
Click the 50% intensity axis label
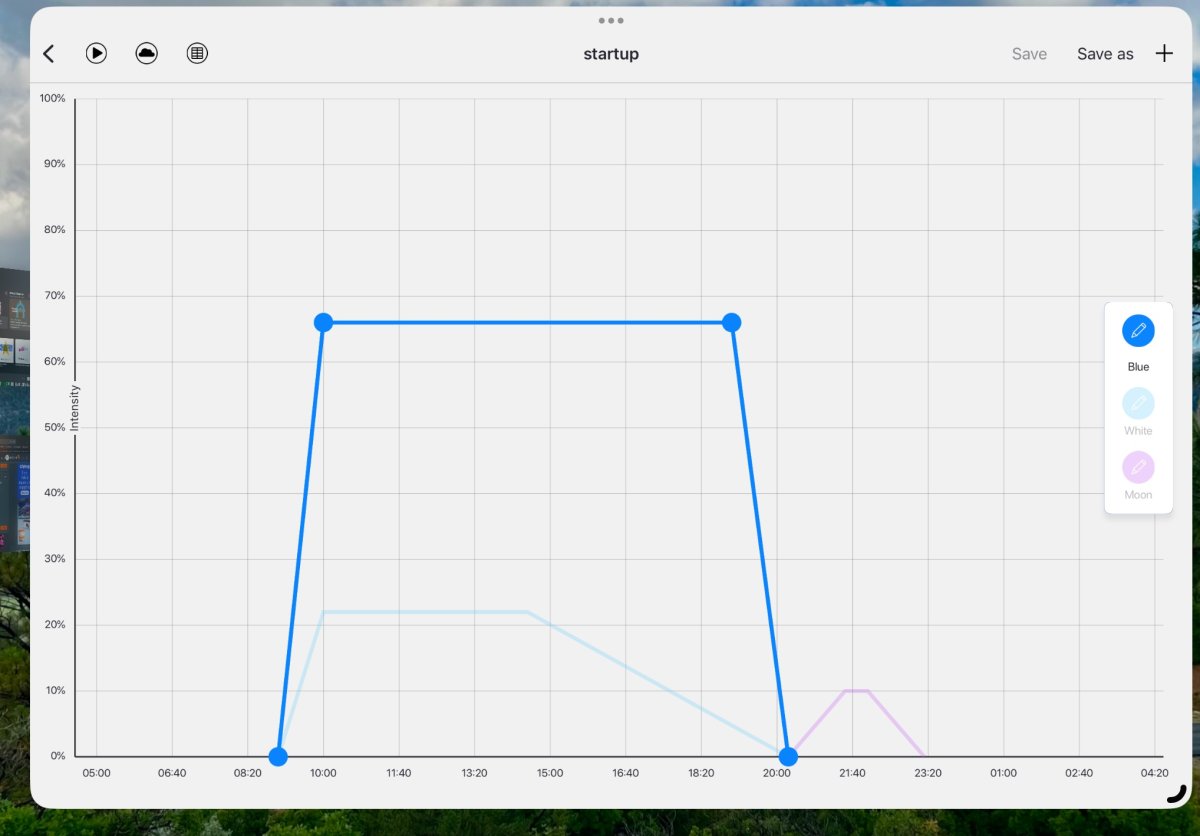55,427
